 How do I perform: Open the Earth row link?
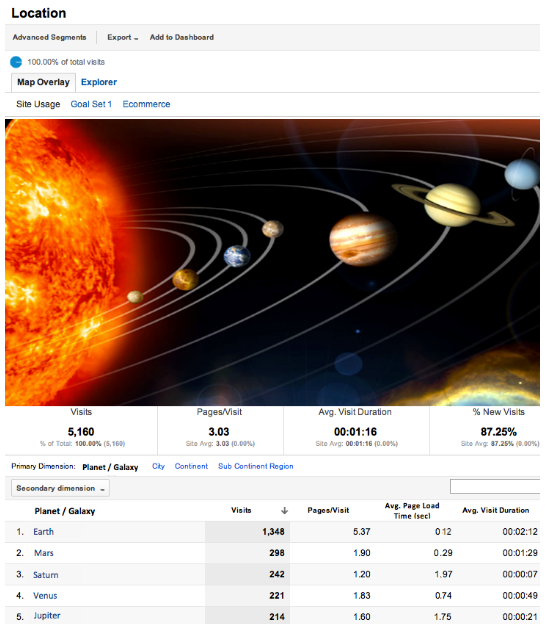pos(44,532)
